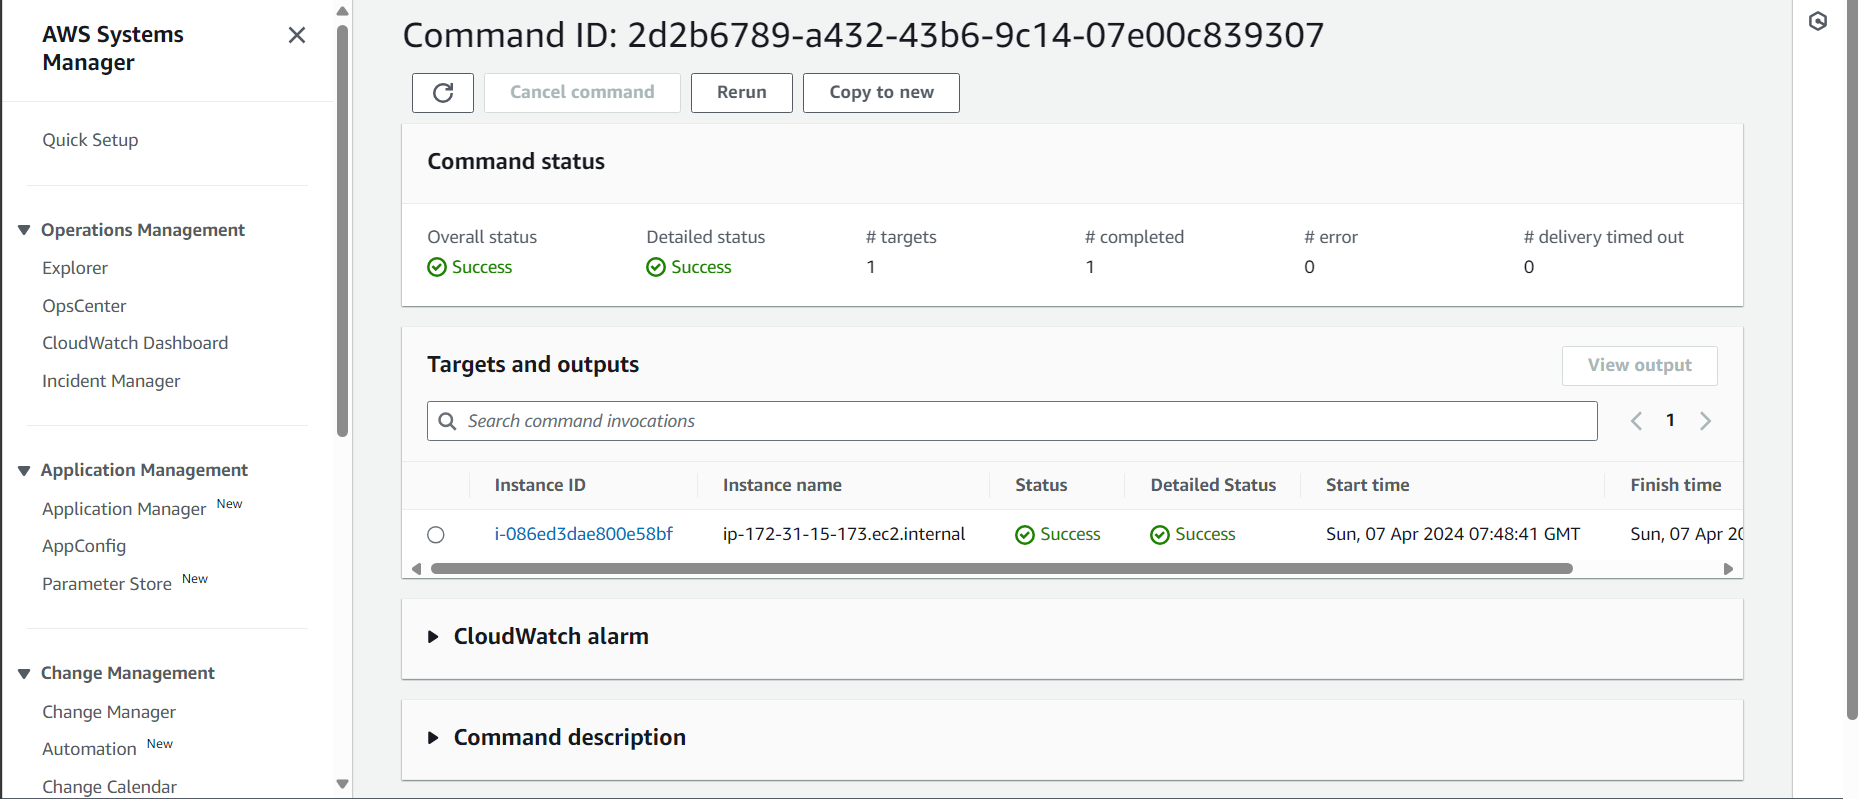Click the View output button
This screenshot has height=799, width=1859.
(x=1639, y=366)
